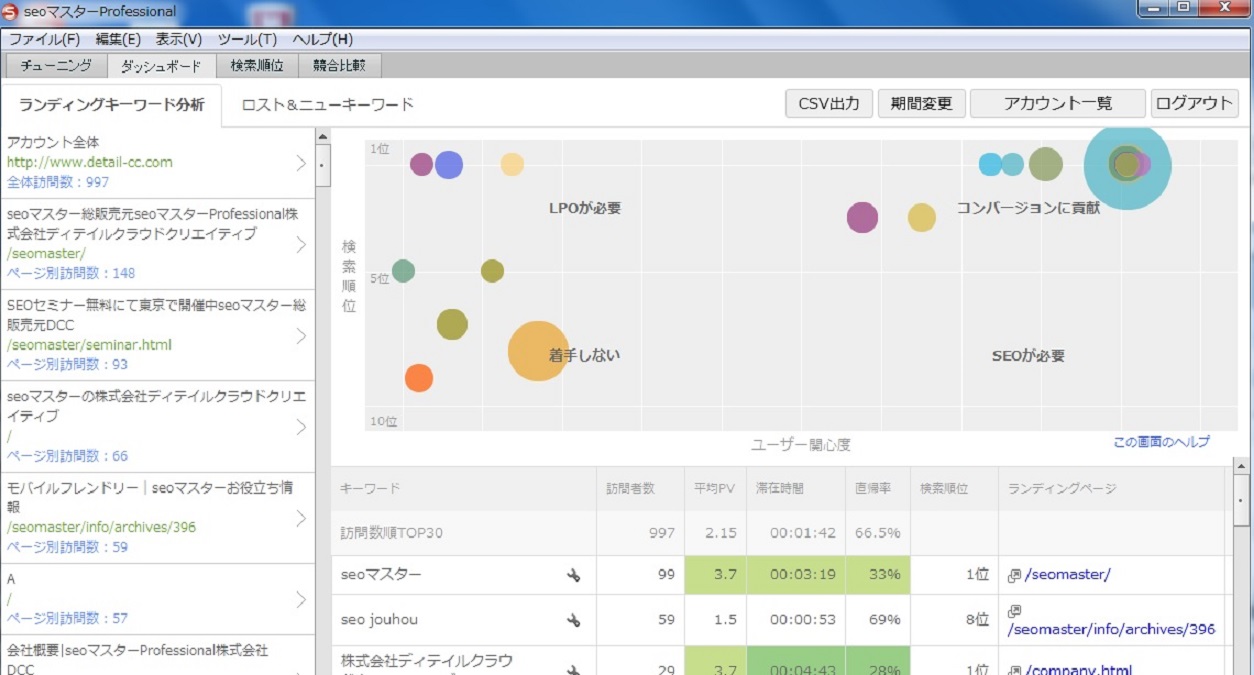Click the wrench icon beside seoマスター keyword
This screenshot has width=1254, height=675.
(573, 575)
